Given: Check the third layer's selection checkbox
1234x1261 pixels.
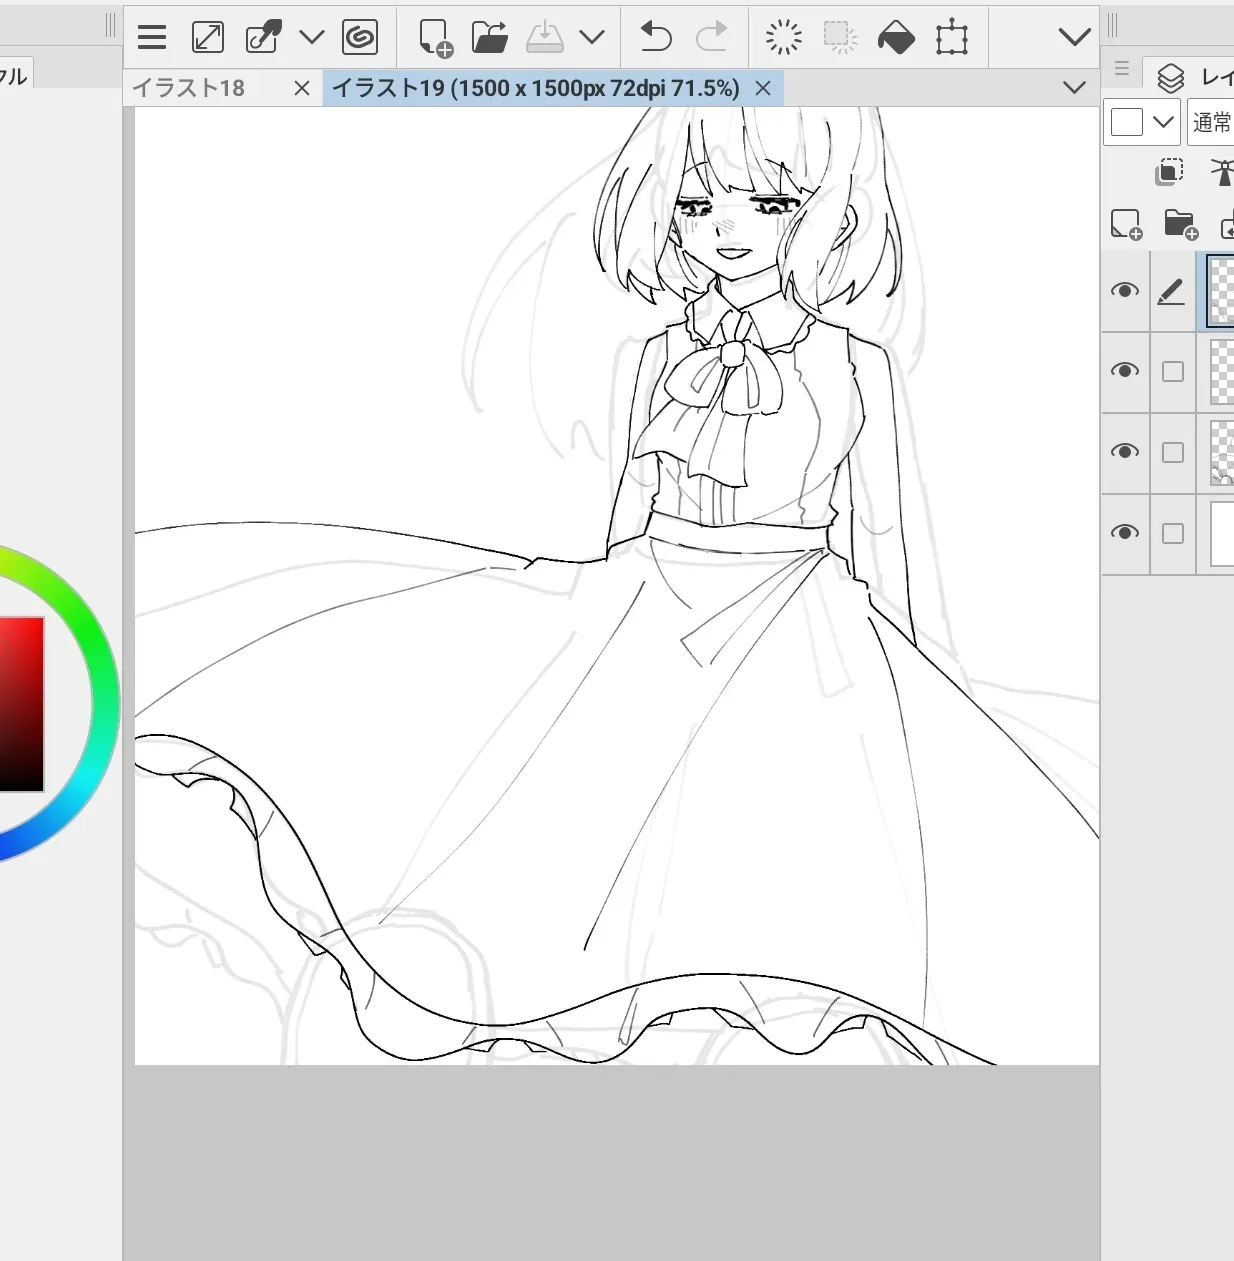Looking at the screenshot, I should (1173, 452).
